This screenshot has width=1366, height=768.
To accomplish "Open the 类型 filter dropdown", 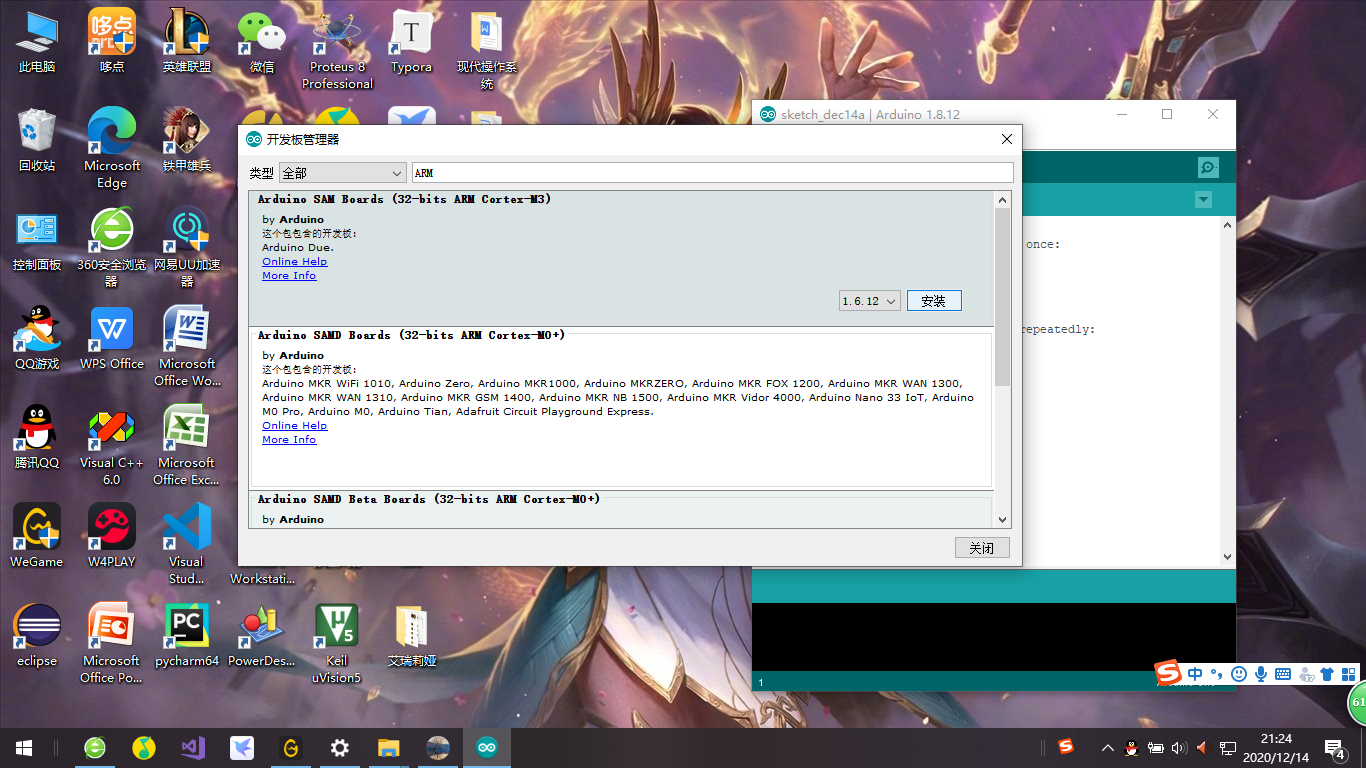I will 343,173.
